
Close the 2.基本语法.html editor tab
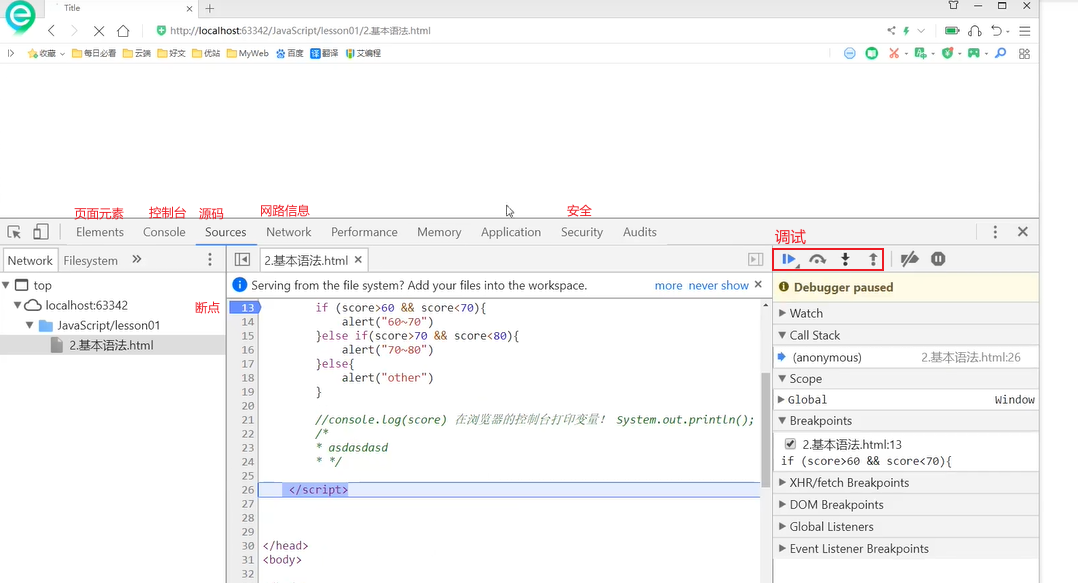click(x=358, y=260)
